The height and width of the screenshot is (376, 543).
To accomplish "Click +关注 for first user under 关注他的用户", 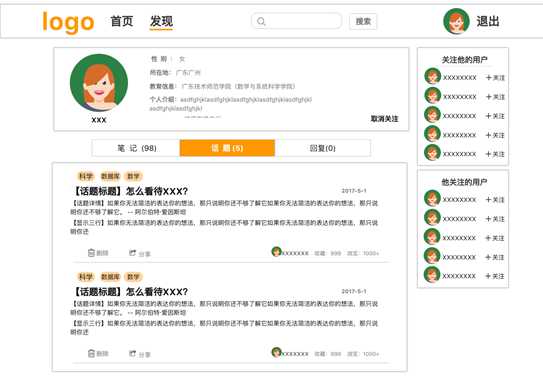I will tap(495, 78).
